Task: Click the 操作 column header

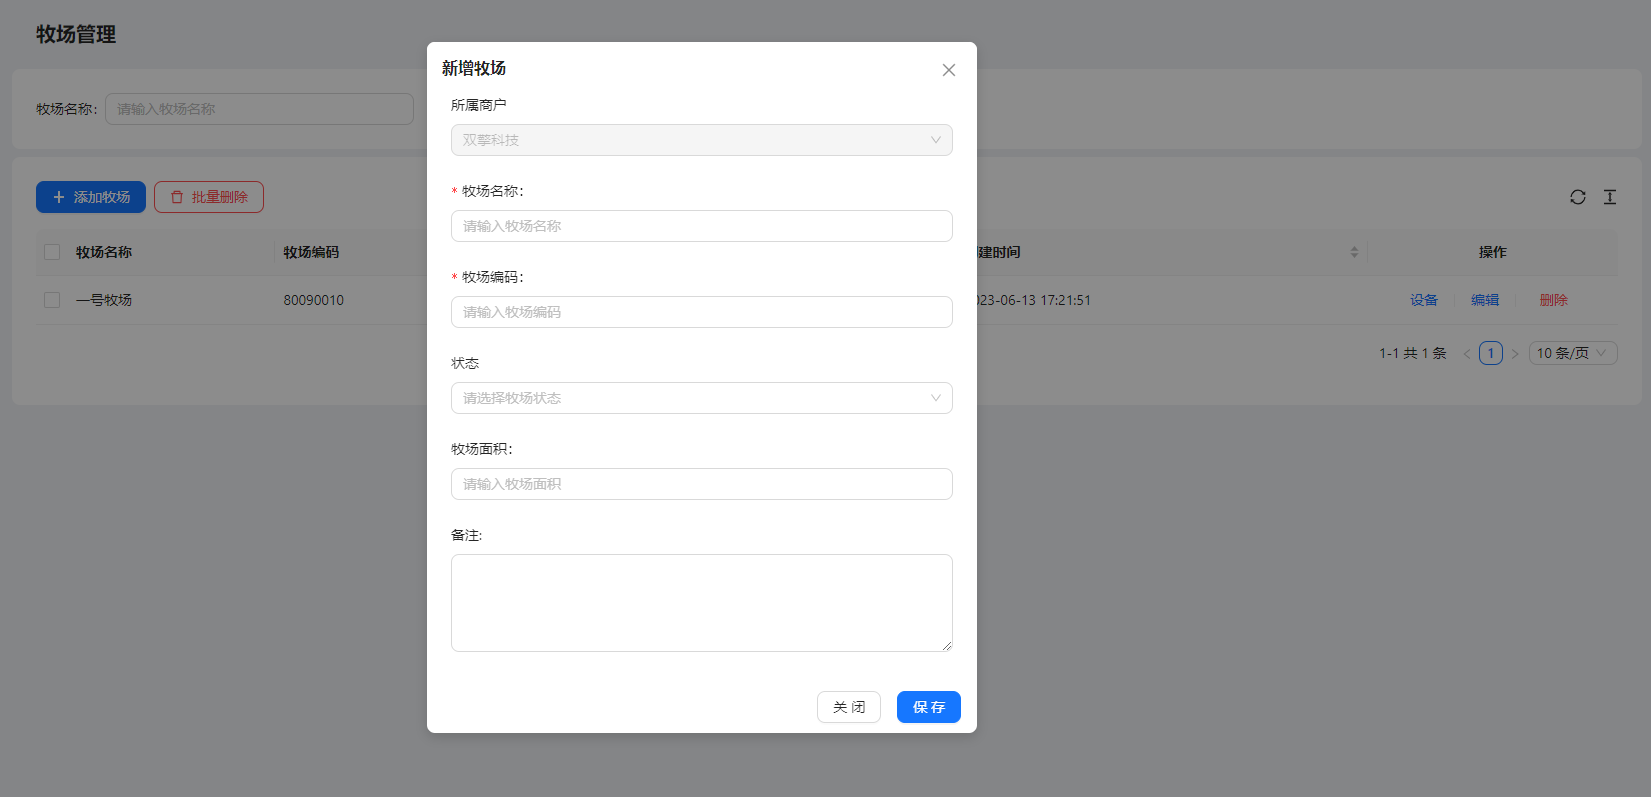Action: [x=1492, y=252]
